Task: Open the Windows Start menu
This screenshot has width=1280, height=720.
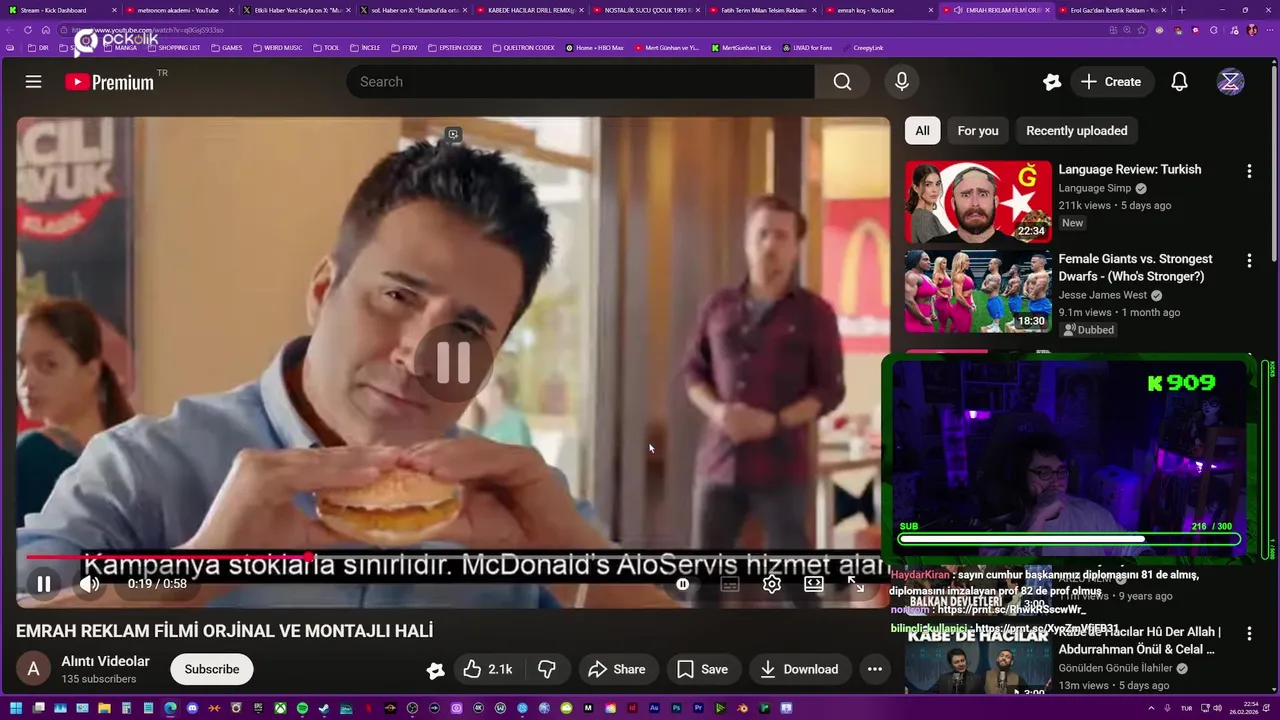Action: 16,708
